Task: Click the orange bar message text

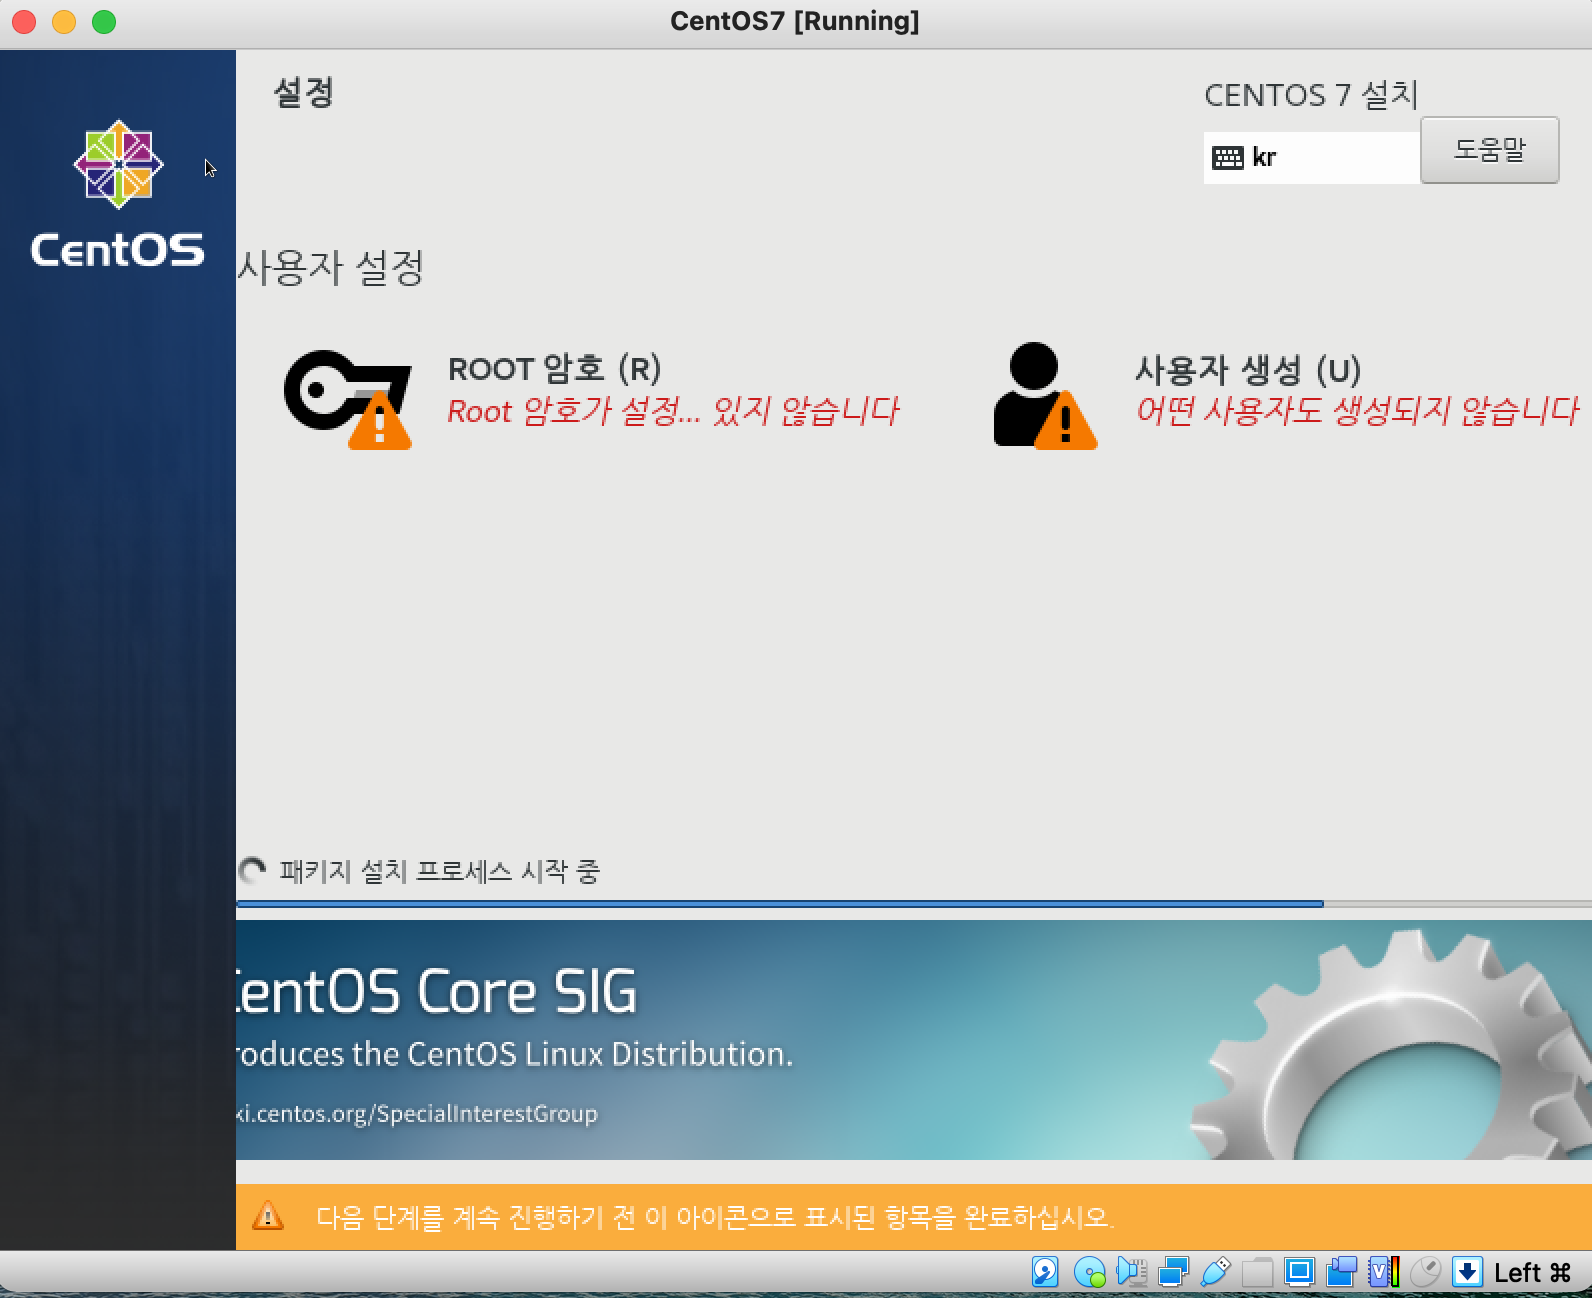Action: pos(714,1217)
